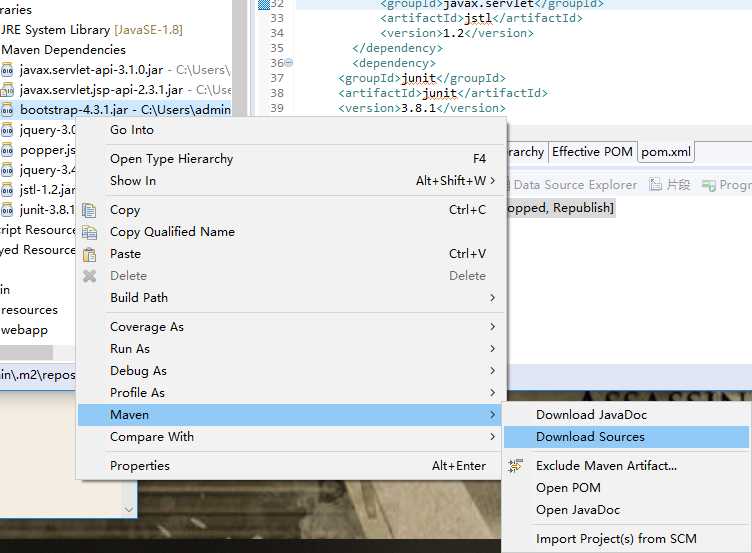
Task: Expand the Debug As submenu
Action: (291, 371)
